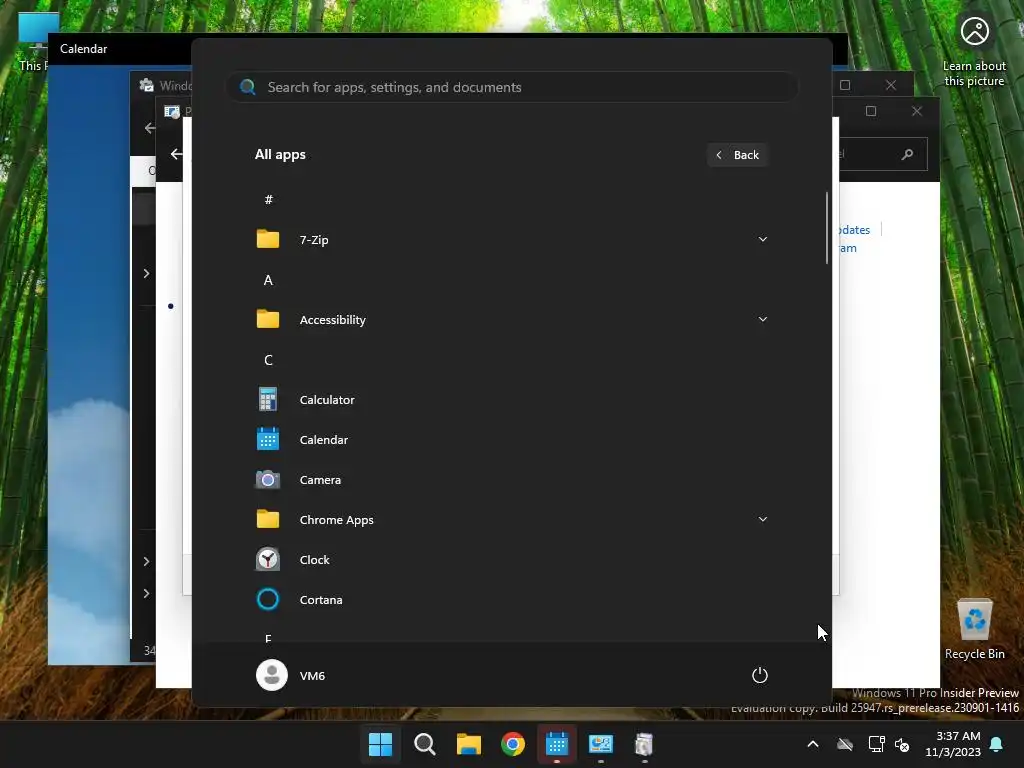Open the OneDrive tray icon
This screenshot has height=768, width=1024.
(x=845, y=744)
